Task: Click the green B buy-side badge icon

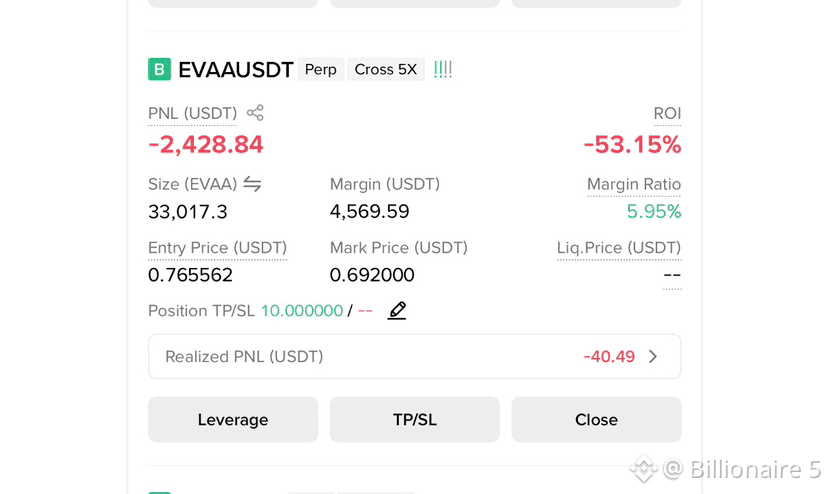Action: tap(159, 69)
